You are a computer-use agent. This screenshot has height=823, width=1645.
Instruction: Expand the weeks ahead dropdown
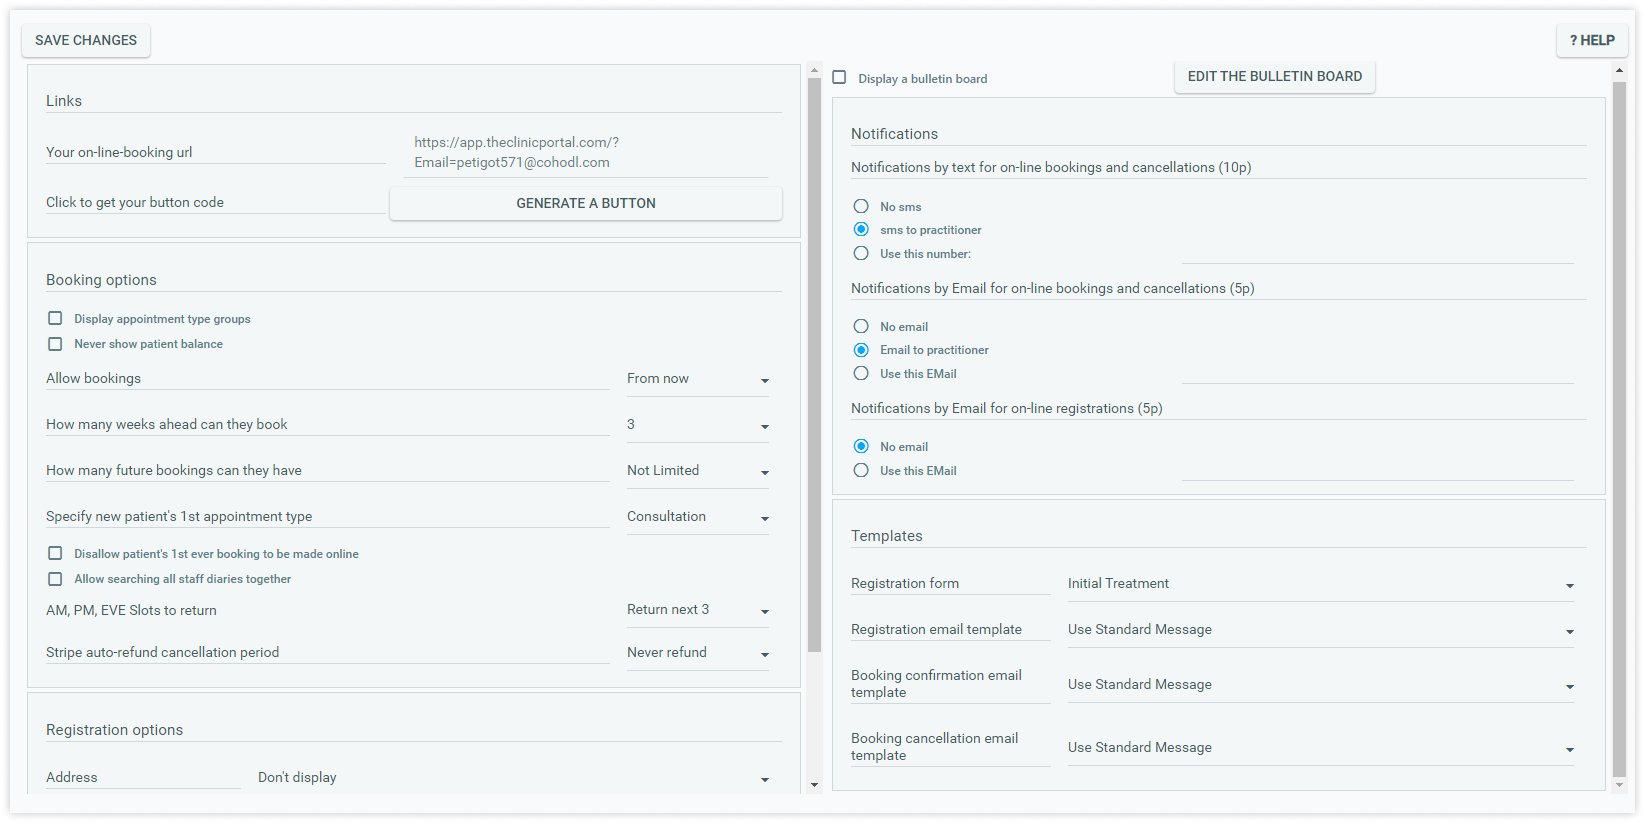pyautogui.click(x=698, y=425)
